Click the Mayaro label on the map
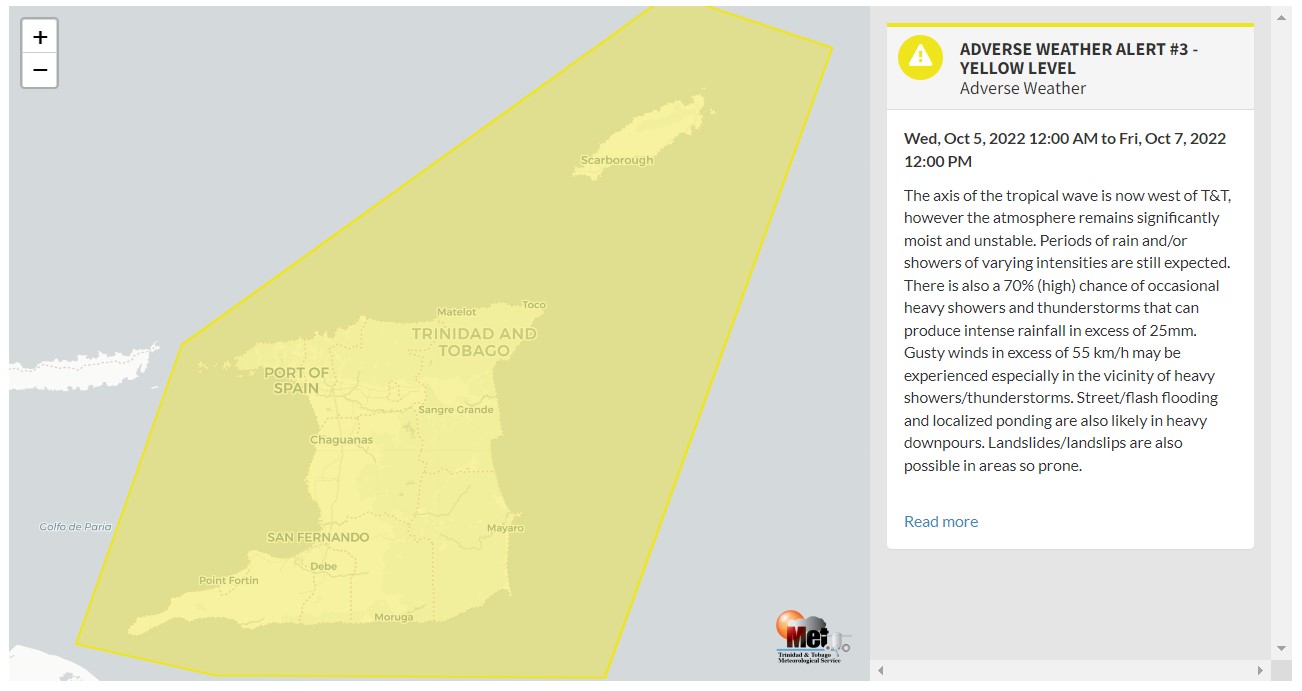The height and width of the screenshot is (691, 1302). pyautogui.click(x=505, y=528)
